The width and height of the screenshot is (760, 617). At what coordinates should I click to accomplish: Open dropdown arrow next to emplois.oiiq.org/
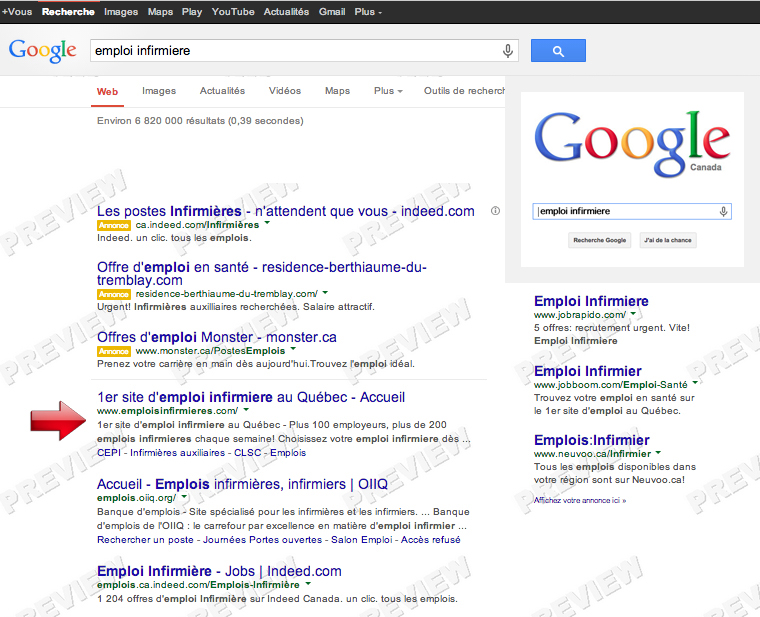tap(184, 497)
